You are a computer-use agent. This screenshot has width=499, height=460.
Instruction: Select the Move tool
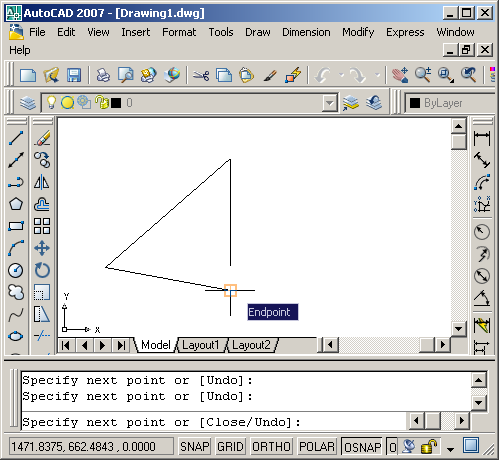42,248
